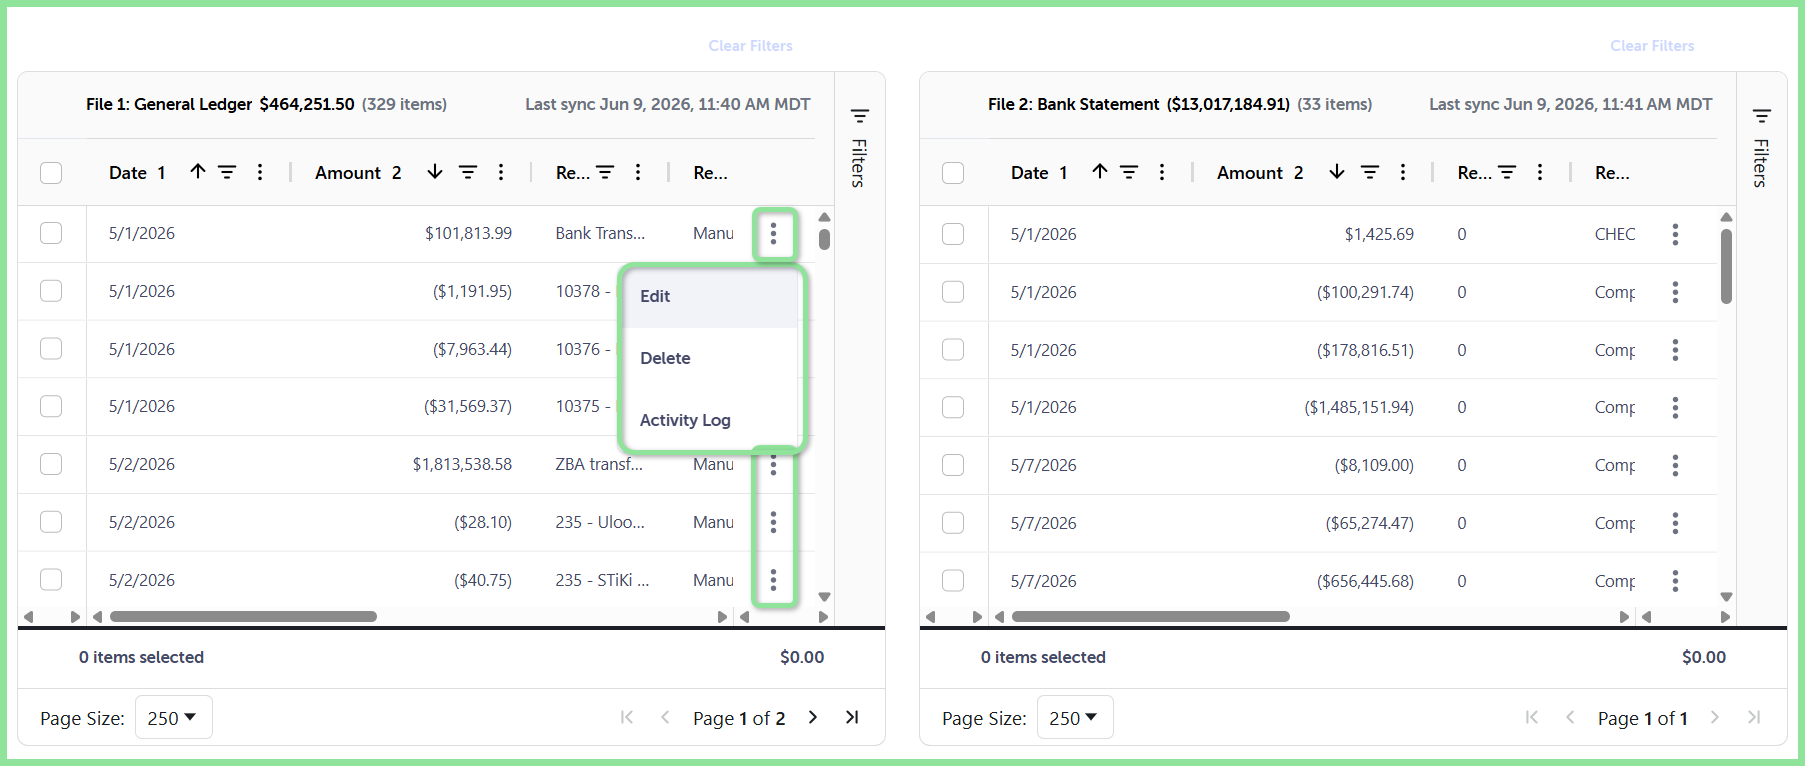Expand the General Ledger Filters side panel
Image resolution: width=1805 pixels, height=766 pixels.
[859, 146]
